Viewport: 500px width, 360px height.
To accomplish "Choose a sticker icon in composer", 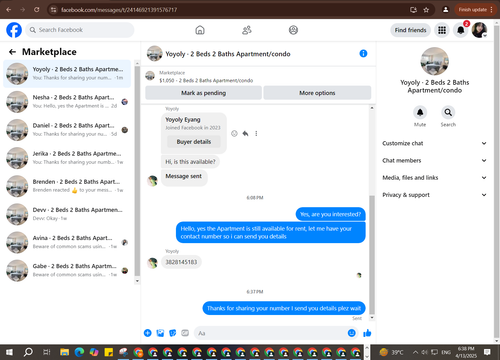I will (x=173, y=333).
